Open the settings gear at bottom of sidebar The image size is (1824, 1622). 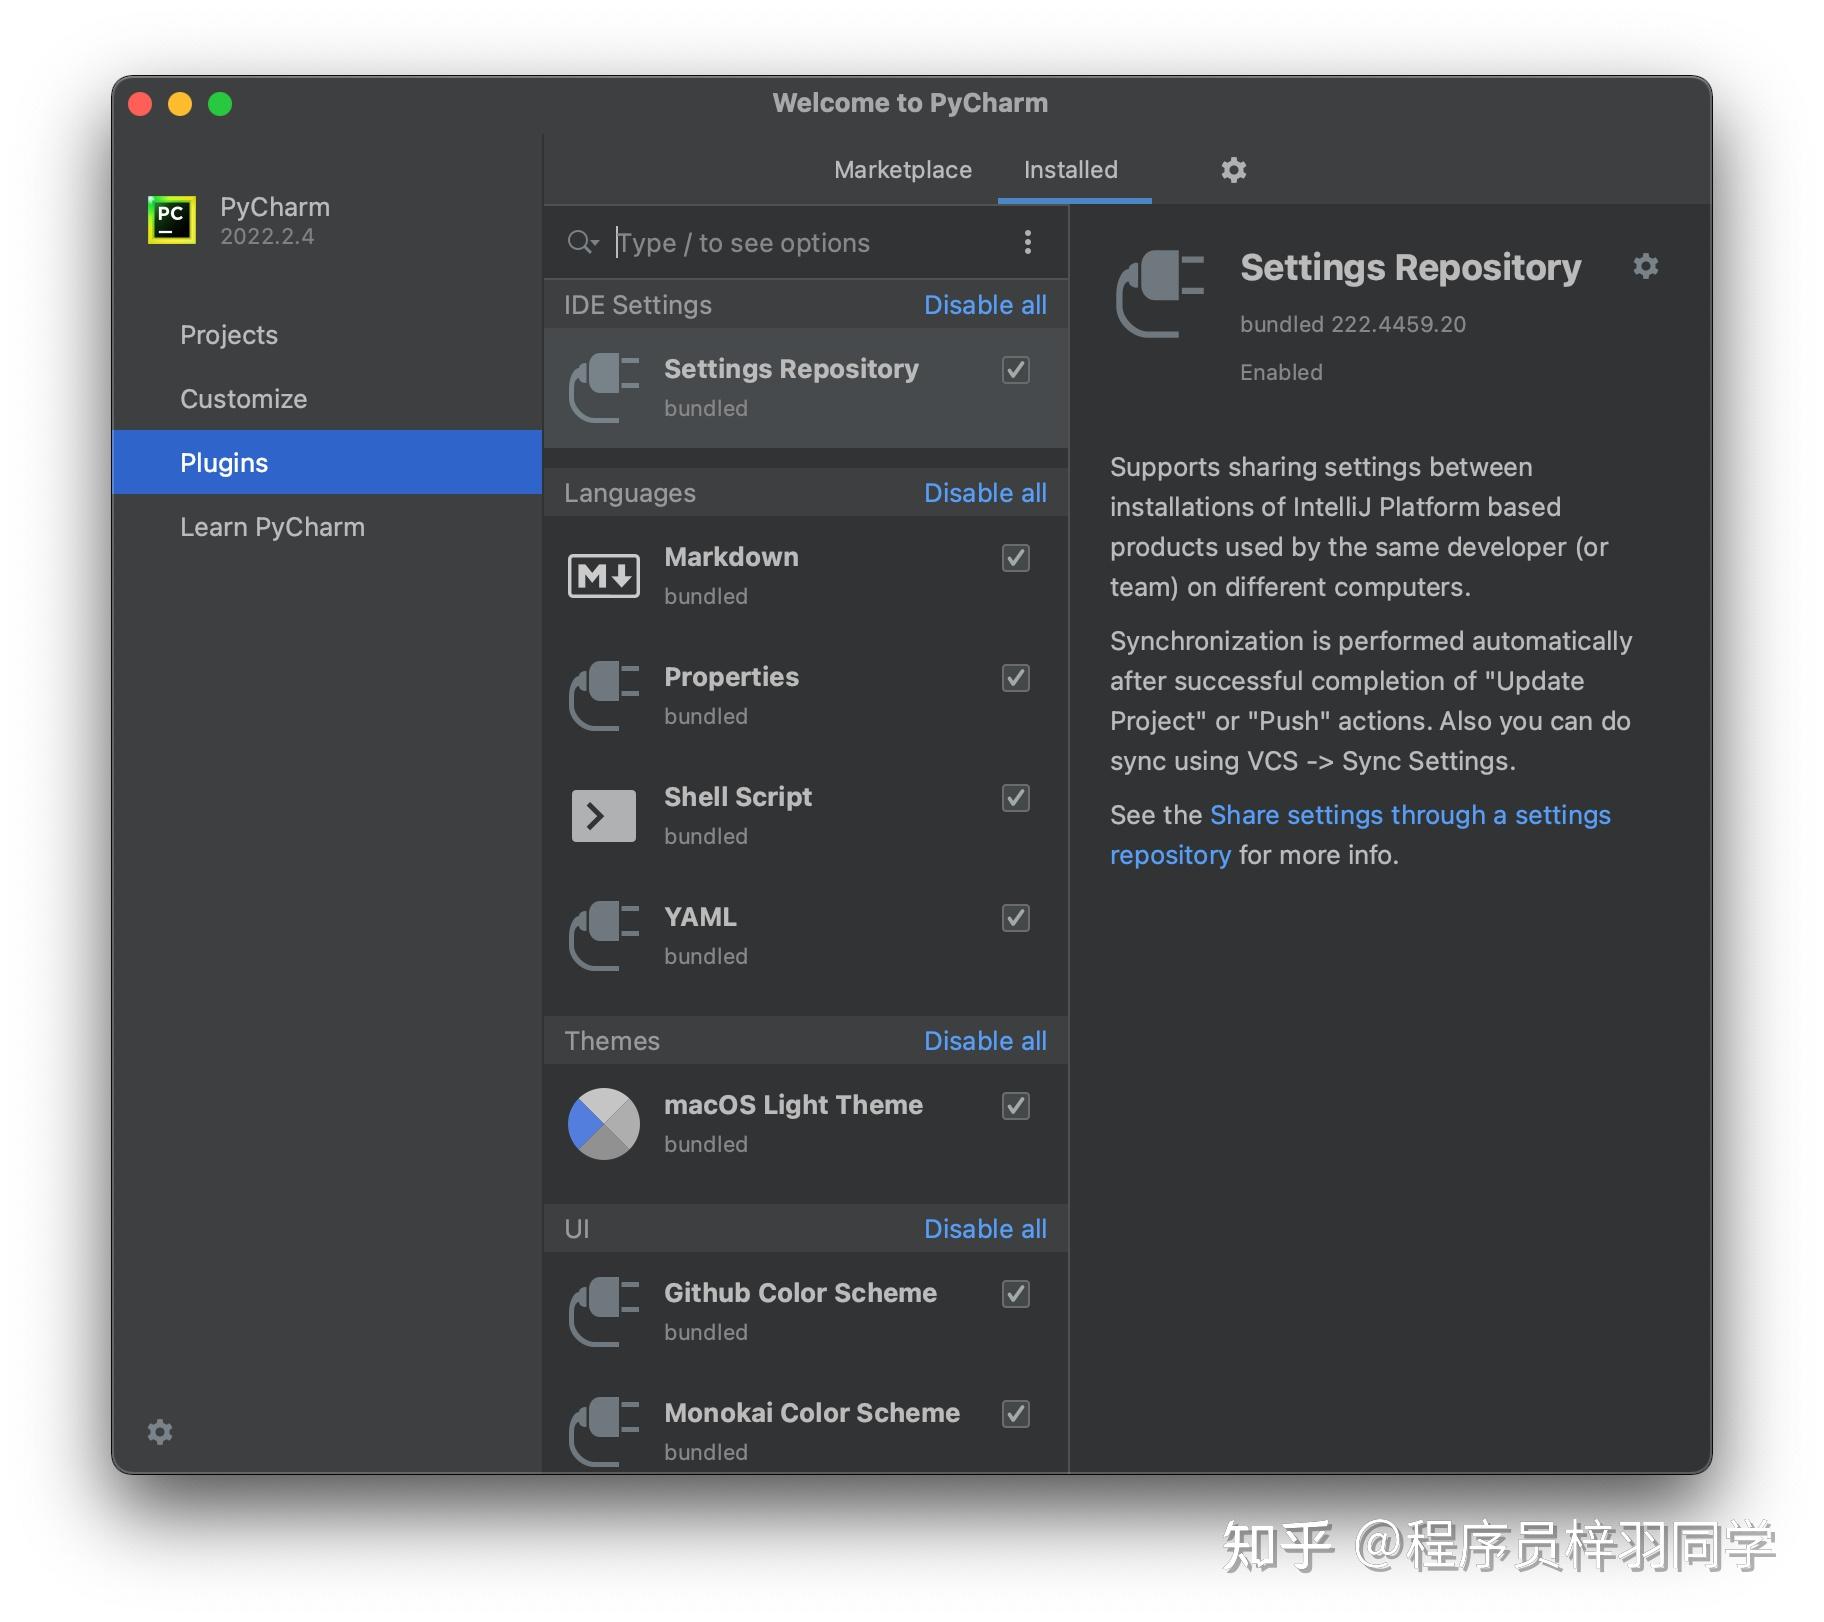coord(160,1432)
